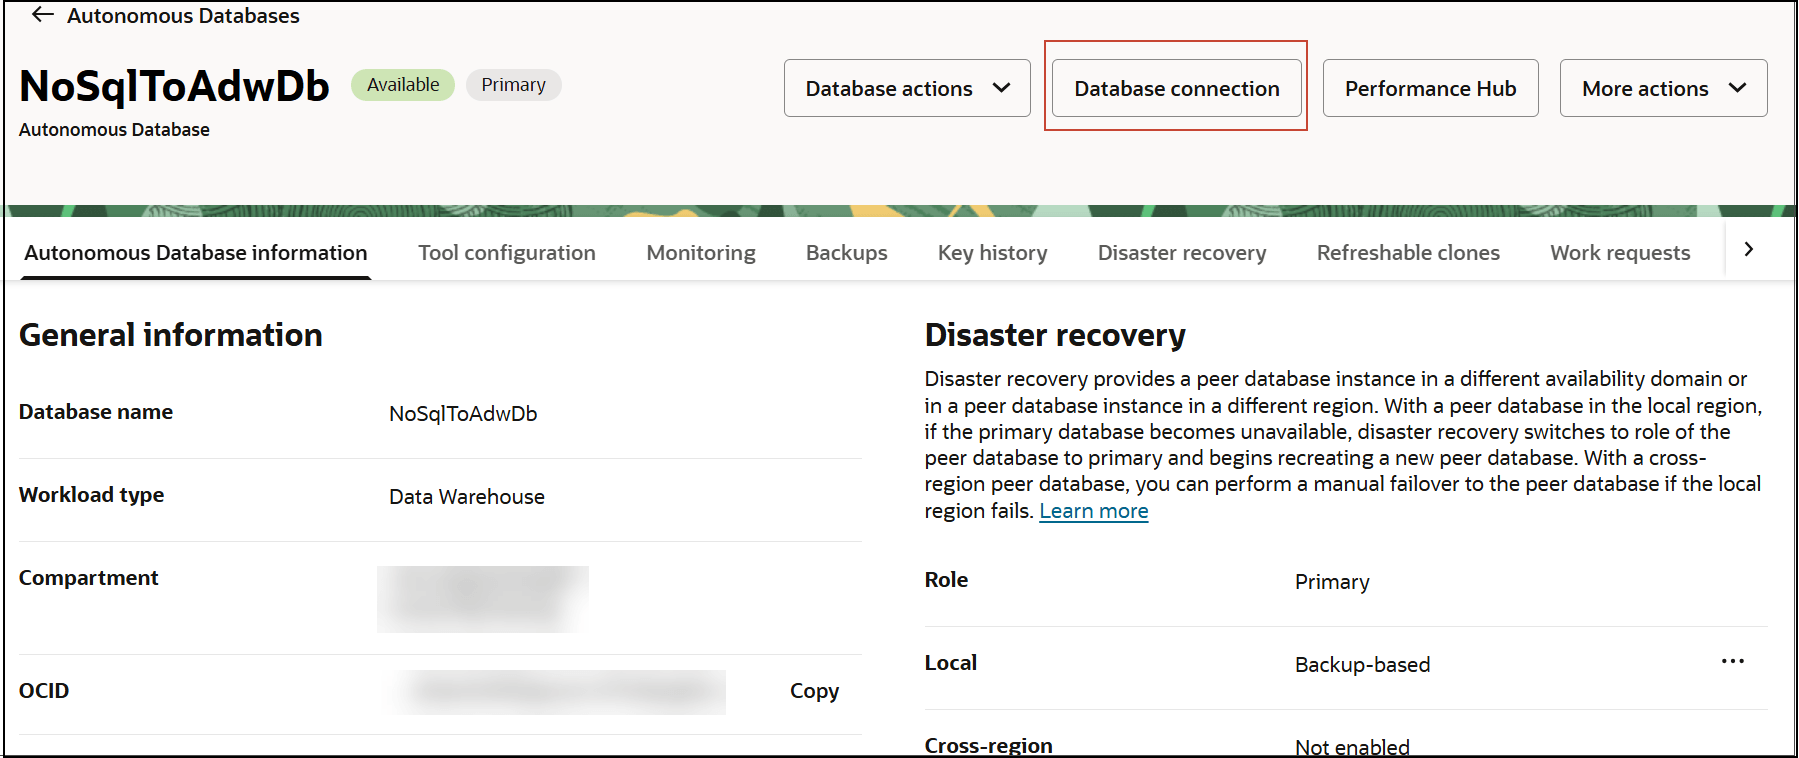Viewport: 1799px width, 758px height.
Task: View the Key history tab
Action: [x=993, y=253]
